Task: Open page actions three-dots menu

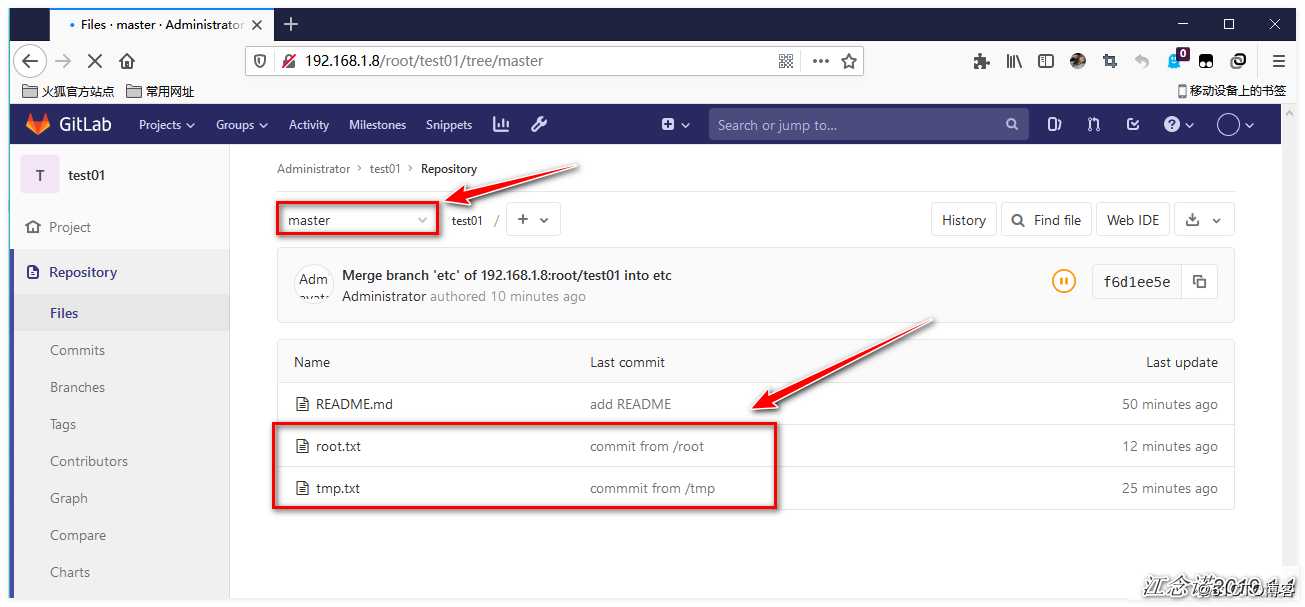Action: click(821, 61)
